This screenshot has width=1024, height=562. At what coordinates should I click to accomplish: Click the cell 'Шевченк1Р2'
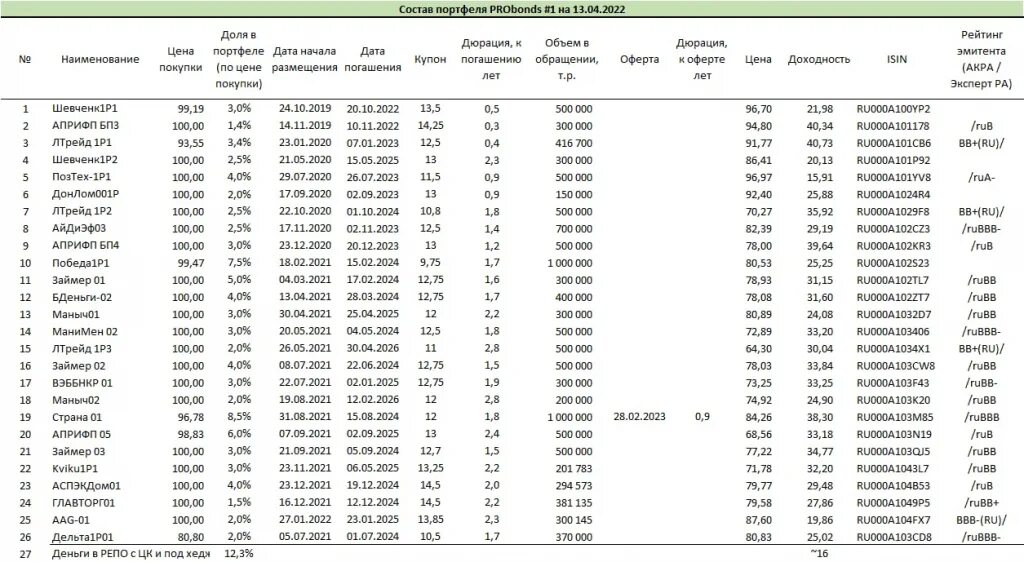point(85,160)
